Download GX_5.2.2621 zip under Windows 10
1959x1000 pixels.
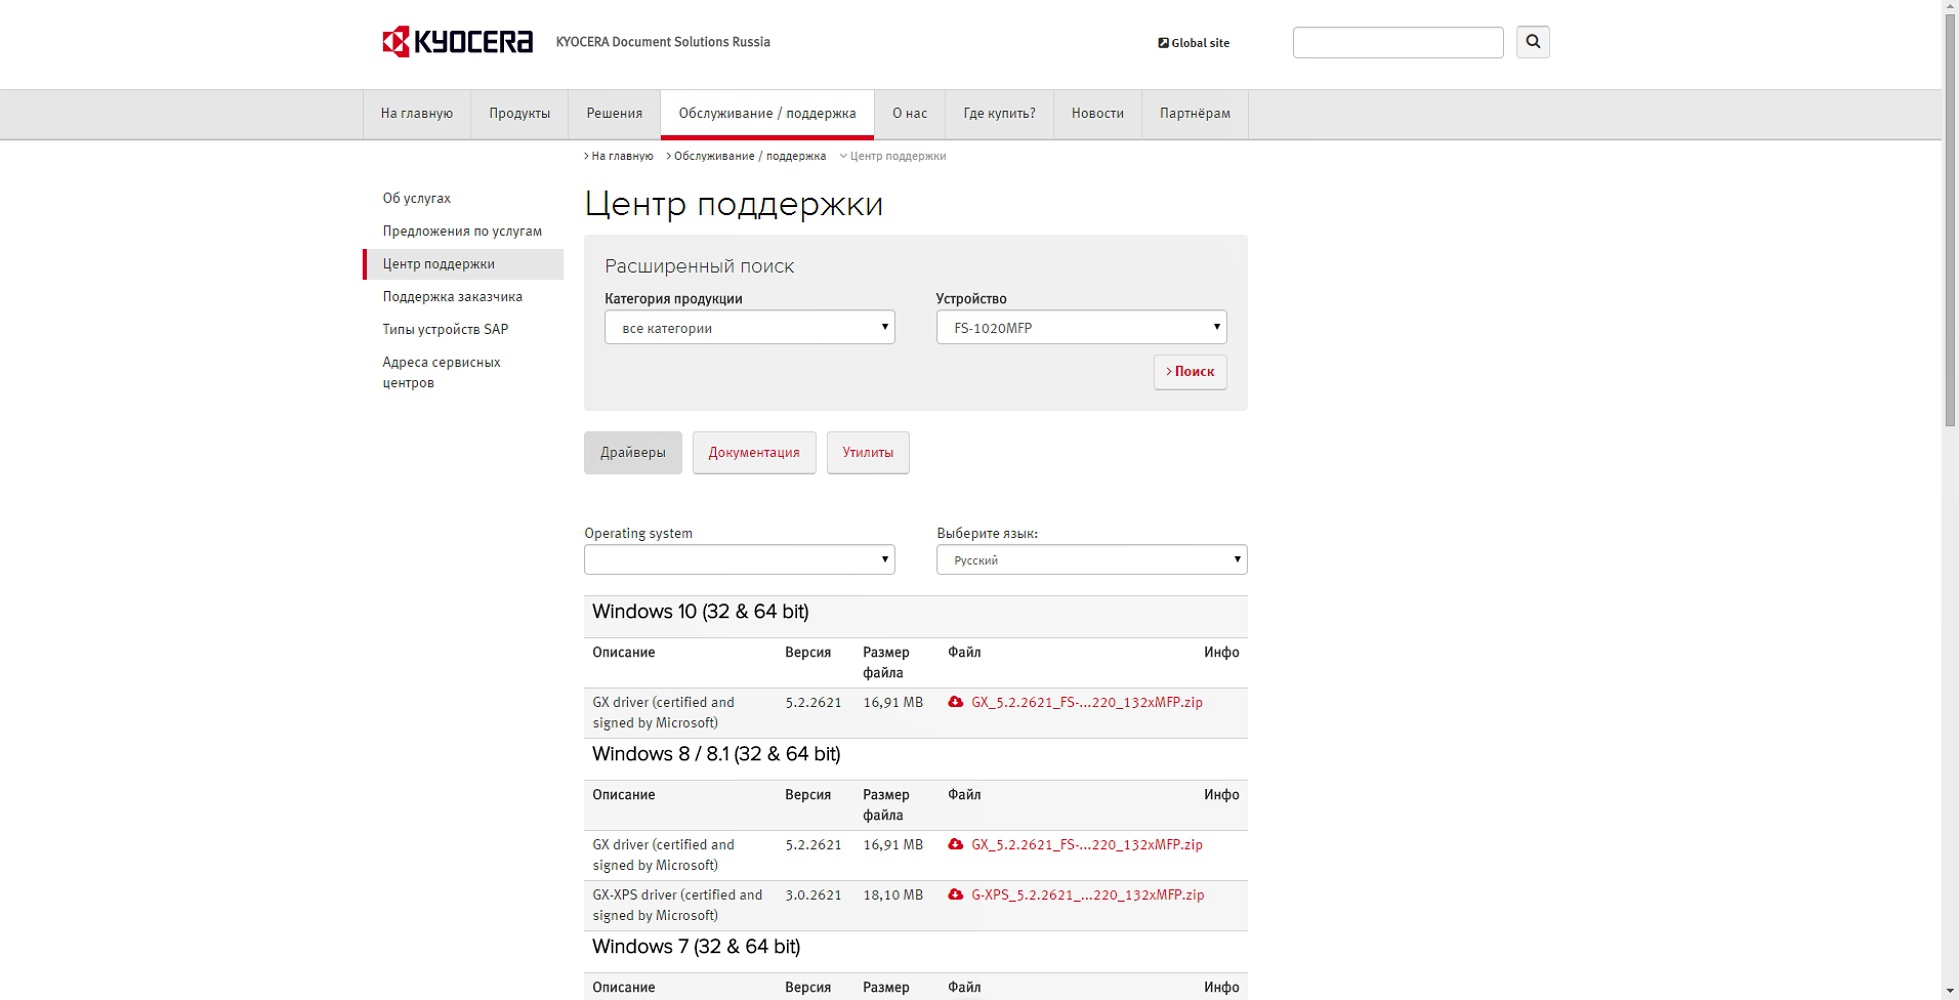[x=1086, y=702]
